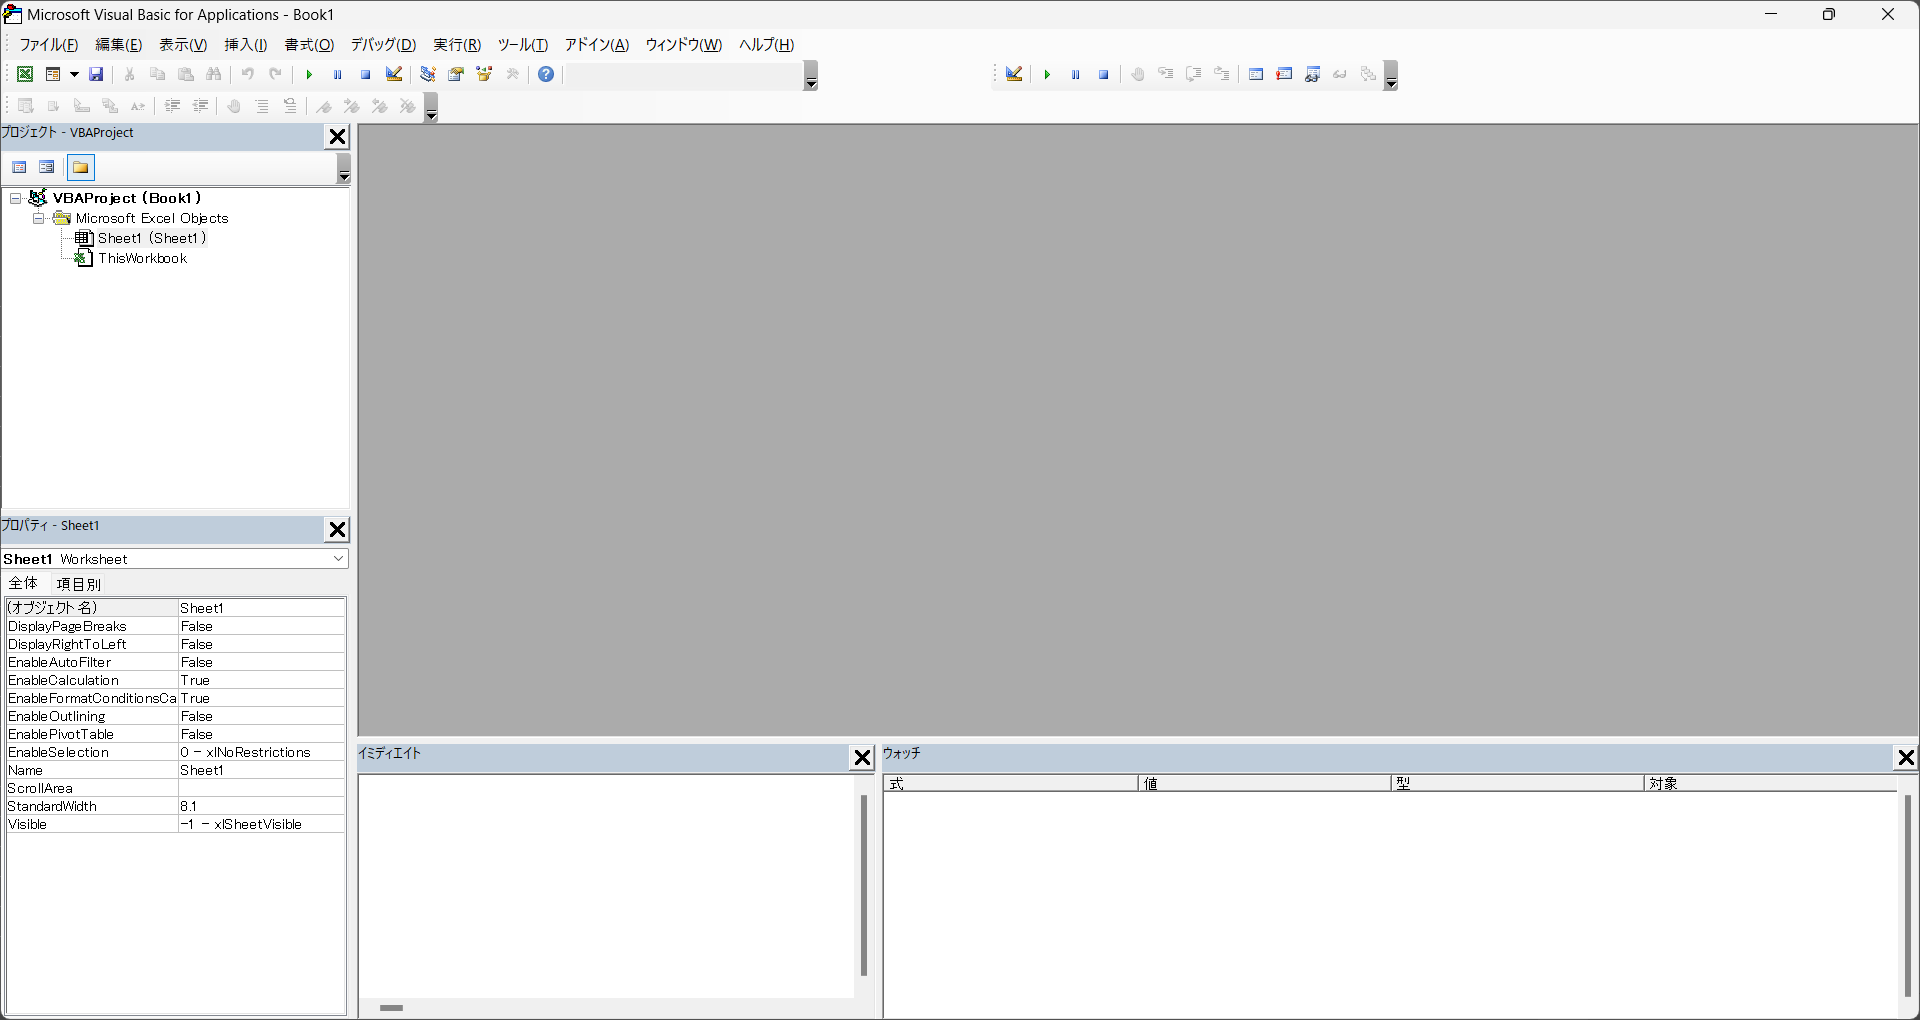This screenshot has height=1020, width=1920.
Task: Click the Help question mark button
Action: tap(546, 74)
